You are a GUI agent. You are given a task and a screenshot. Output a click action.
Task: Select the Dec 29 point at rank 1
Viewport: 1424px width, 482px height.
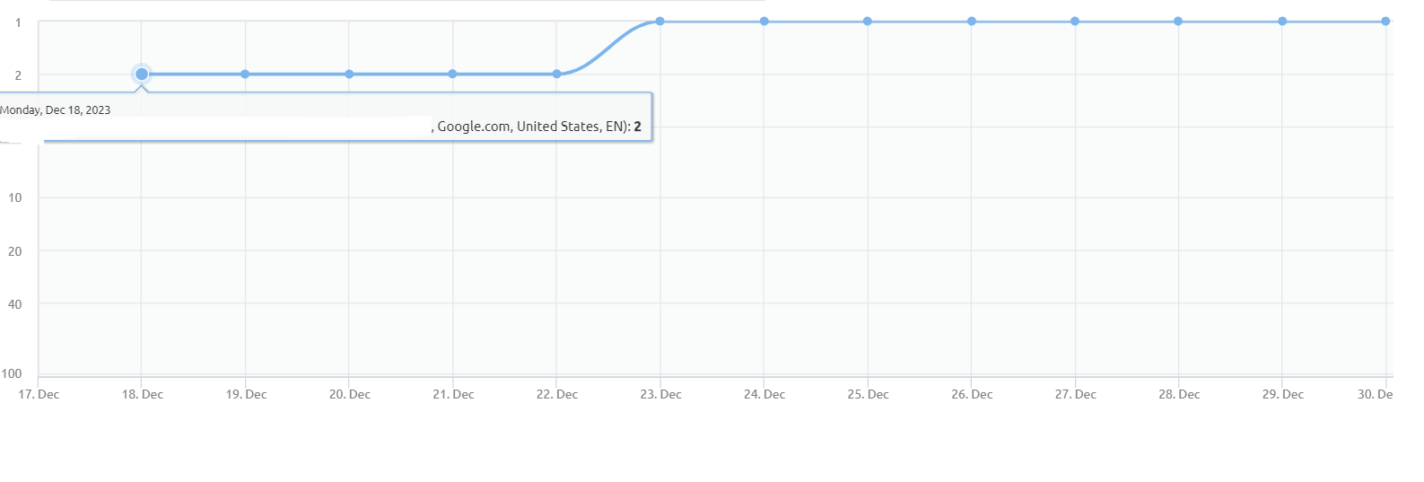(1282, 21)
